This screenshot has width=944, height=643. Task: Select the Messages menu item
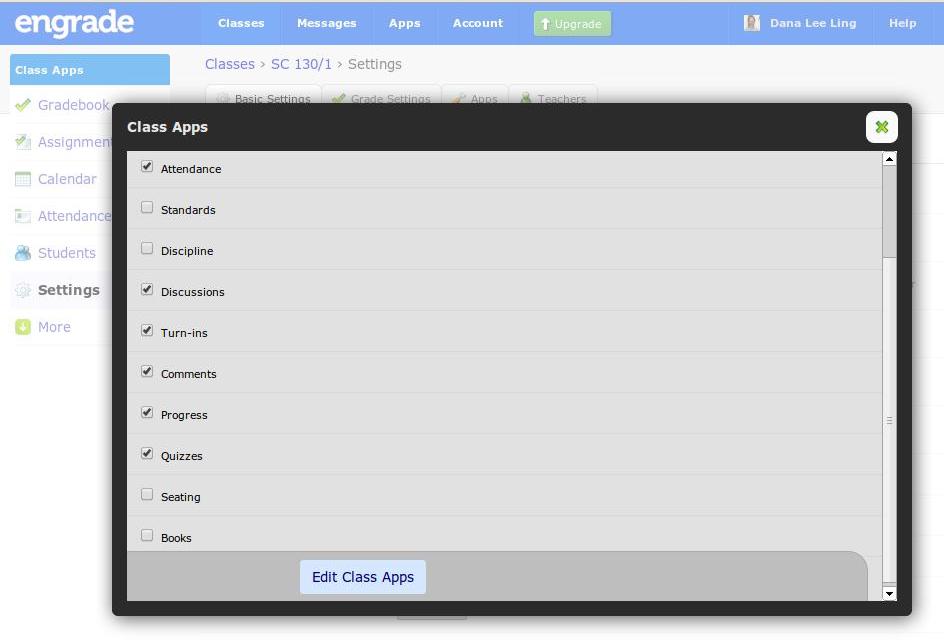pos(326,23)
